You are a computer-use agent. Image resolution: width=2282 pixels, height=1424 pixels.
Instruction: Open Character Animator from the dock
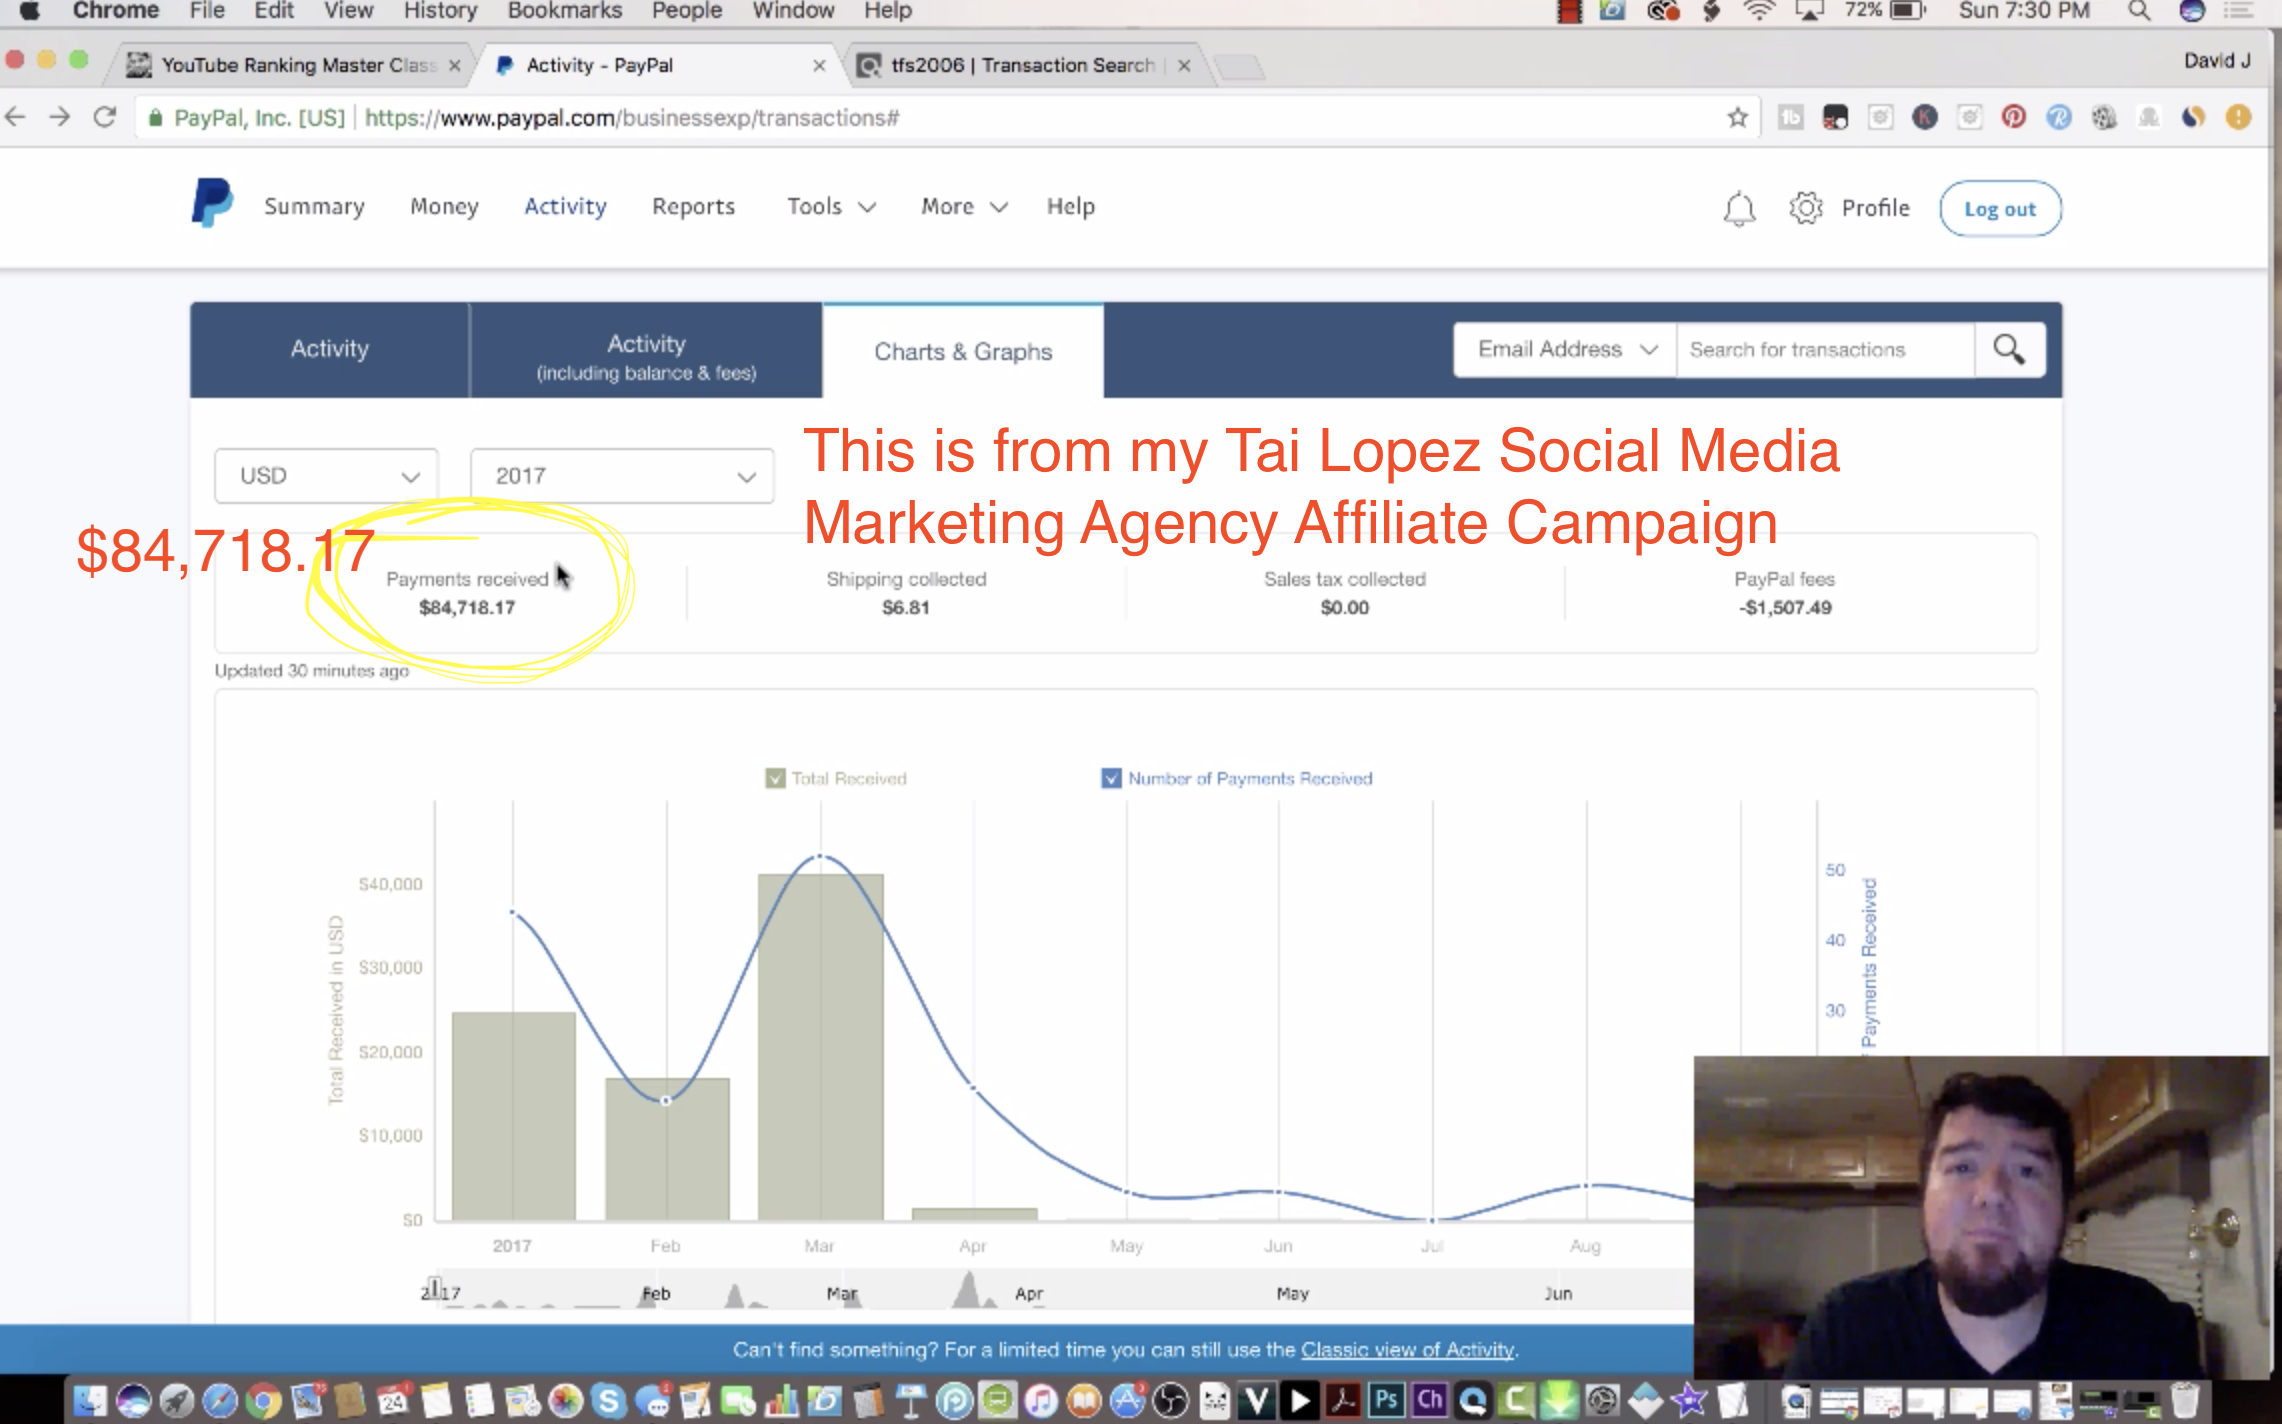(x=1430, y=1401)
